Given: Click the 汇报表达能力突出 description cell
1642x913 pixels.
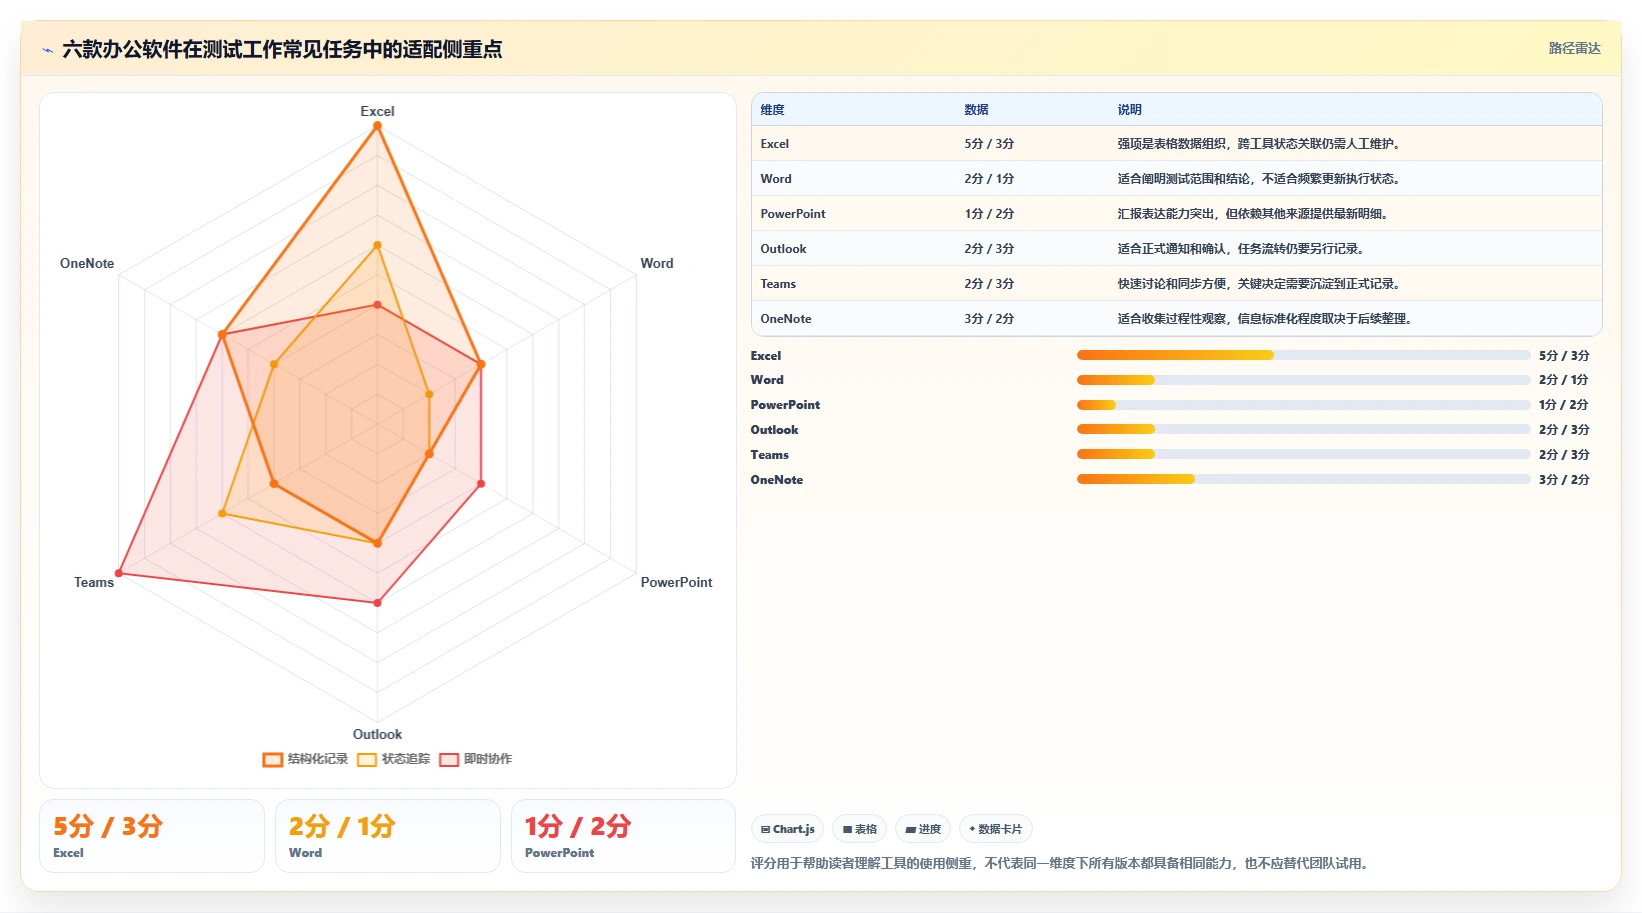Looking at the screenshot, I should (1252, 214).
